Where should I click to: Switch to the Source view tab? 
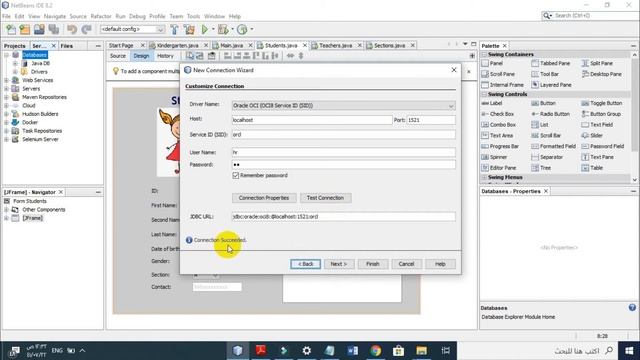[118, 56]
